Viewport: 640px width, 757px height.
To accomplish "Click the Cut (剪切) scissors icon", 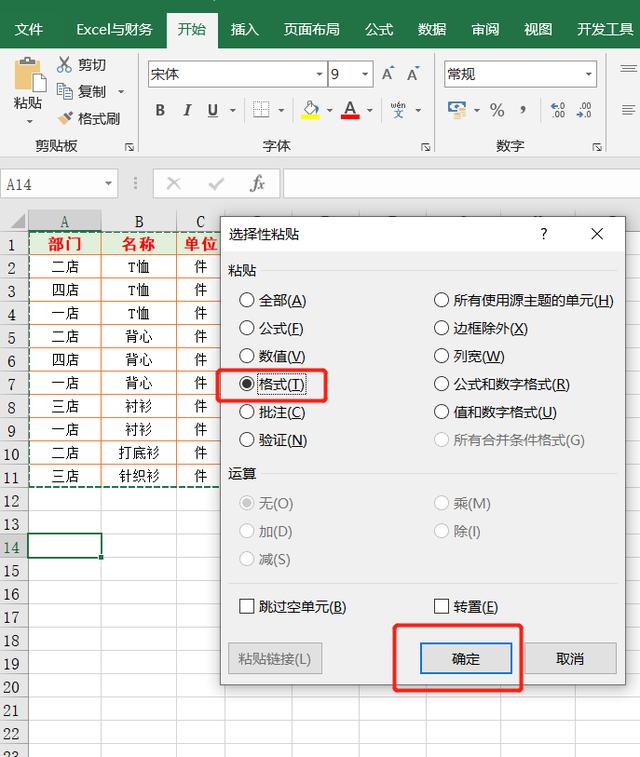I will coord(64,65).
